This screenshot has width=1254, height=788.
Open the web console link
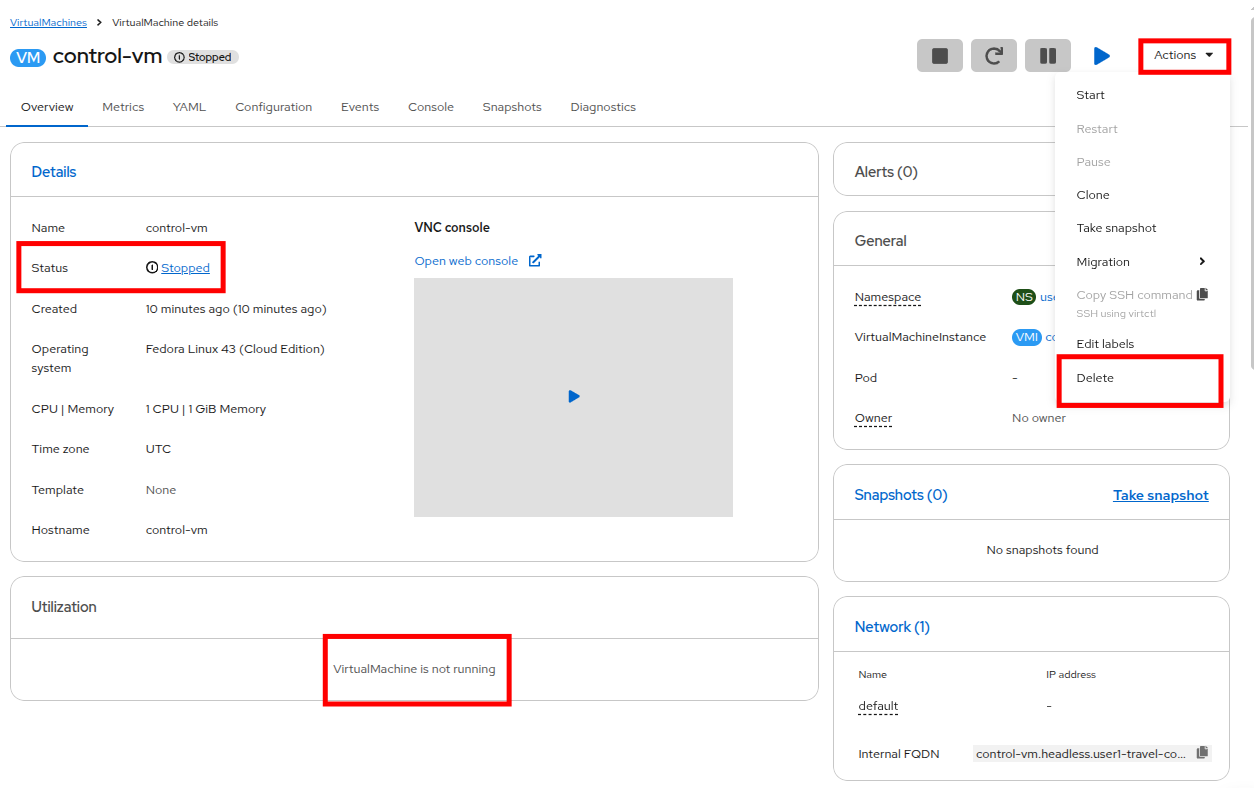(x=465, y=260)
